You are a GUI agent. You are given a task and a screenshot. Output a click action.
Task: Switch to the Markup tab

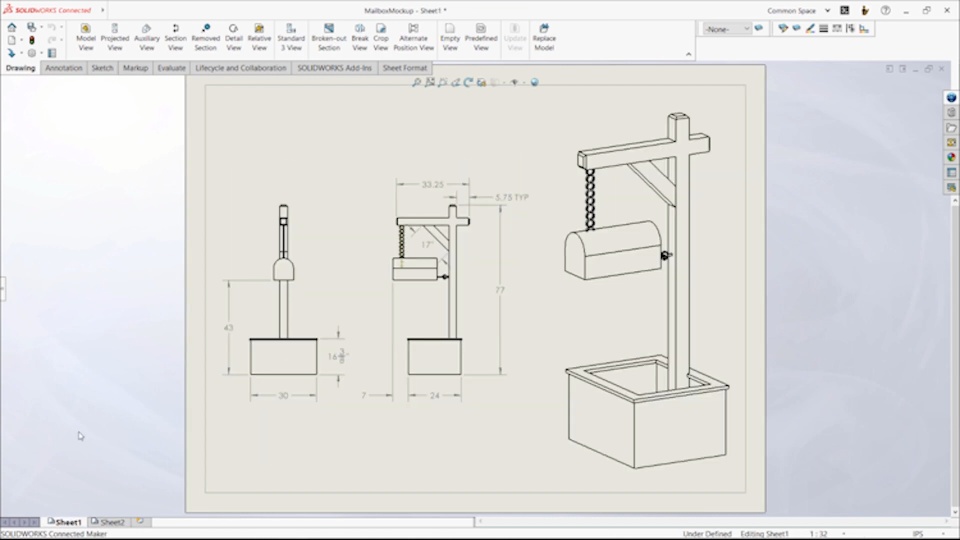pyautogui.click(x=135, y=68)
